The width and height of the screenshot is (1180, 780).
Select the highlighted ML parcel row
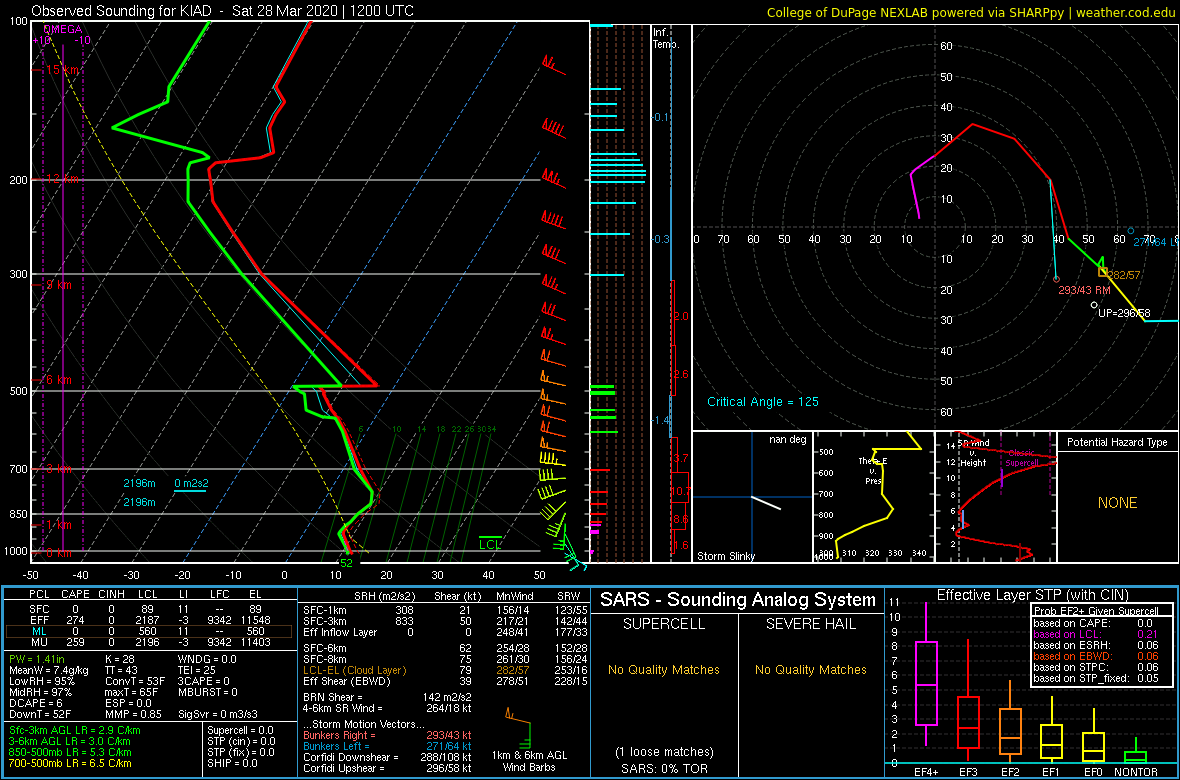click(148, 631)
